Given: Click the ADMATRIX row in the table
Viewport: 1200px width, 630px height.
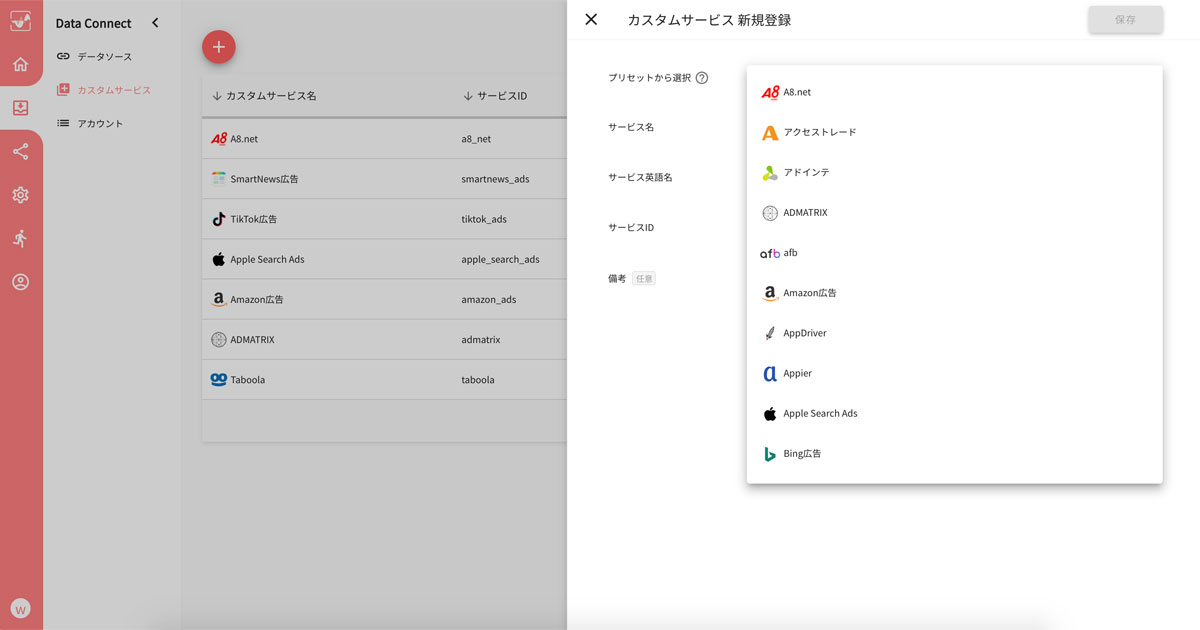Looking at the screenshot, I should tap(384, 340).
